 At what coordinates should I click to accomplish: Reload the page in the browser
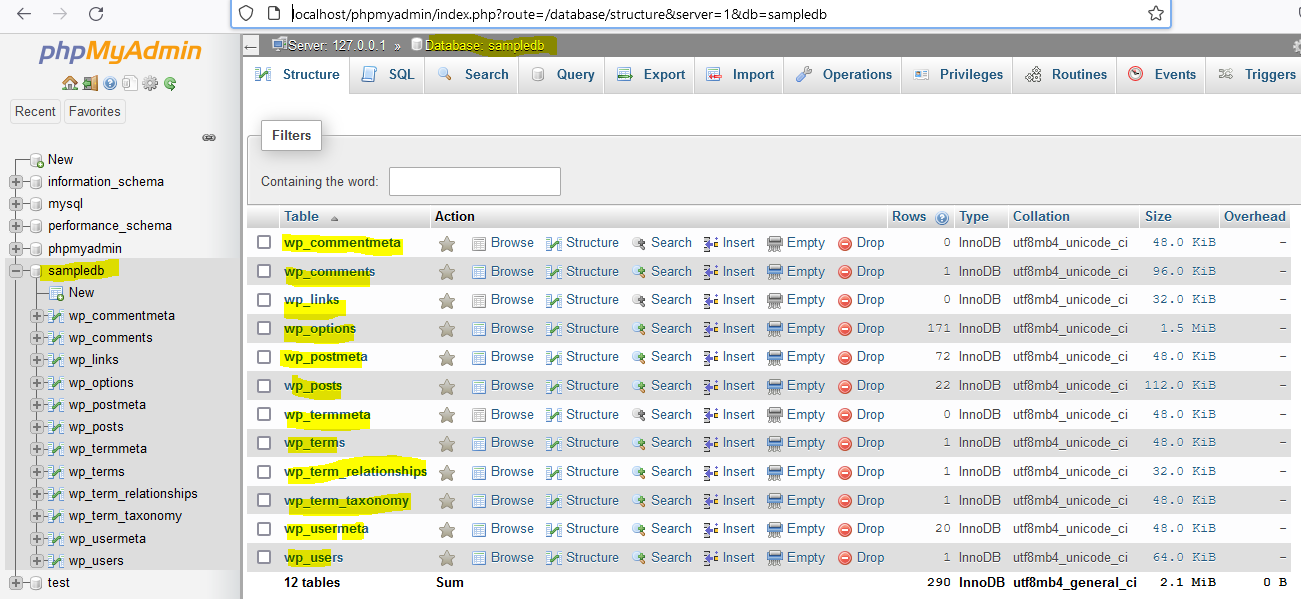[96, 14]
